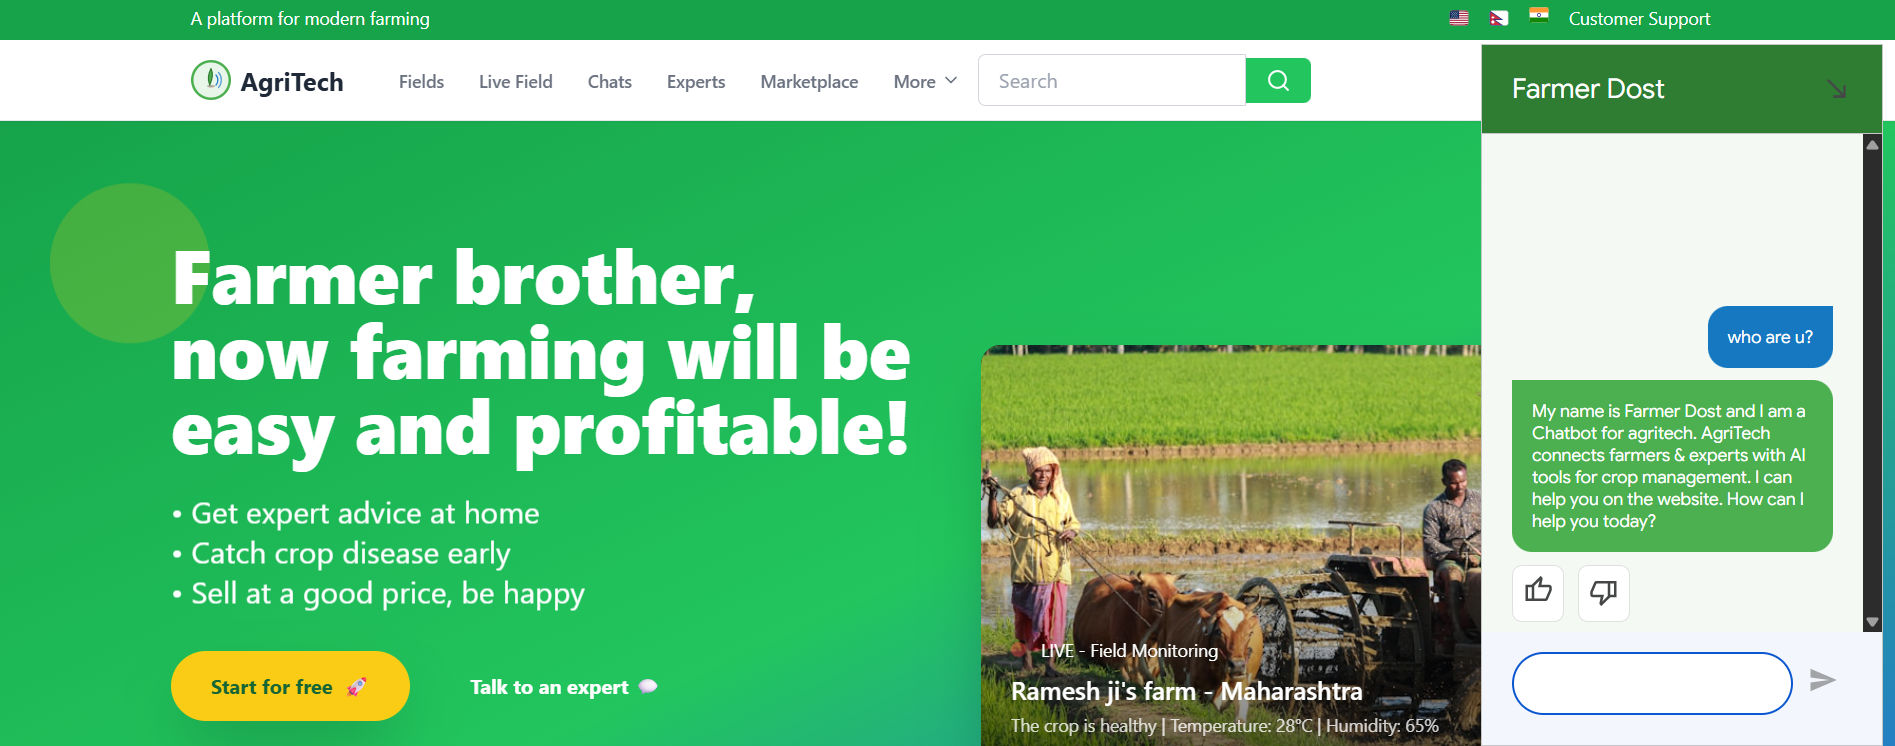Send the chat message with arrow icon

point(1823,681)
